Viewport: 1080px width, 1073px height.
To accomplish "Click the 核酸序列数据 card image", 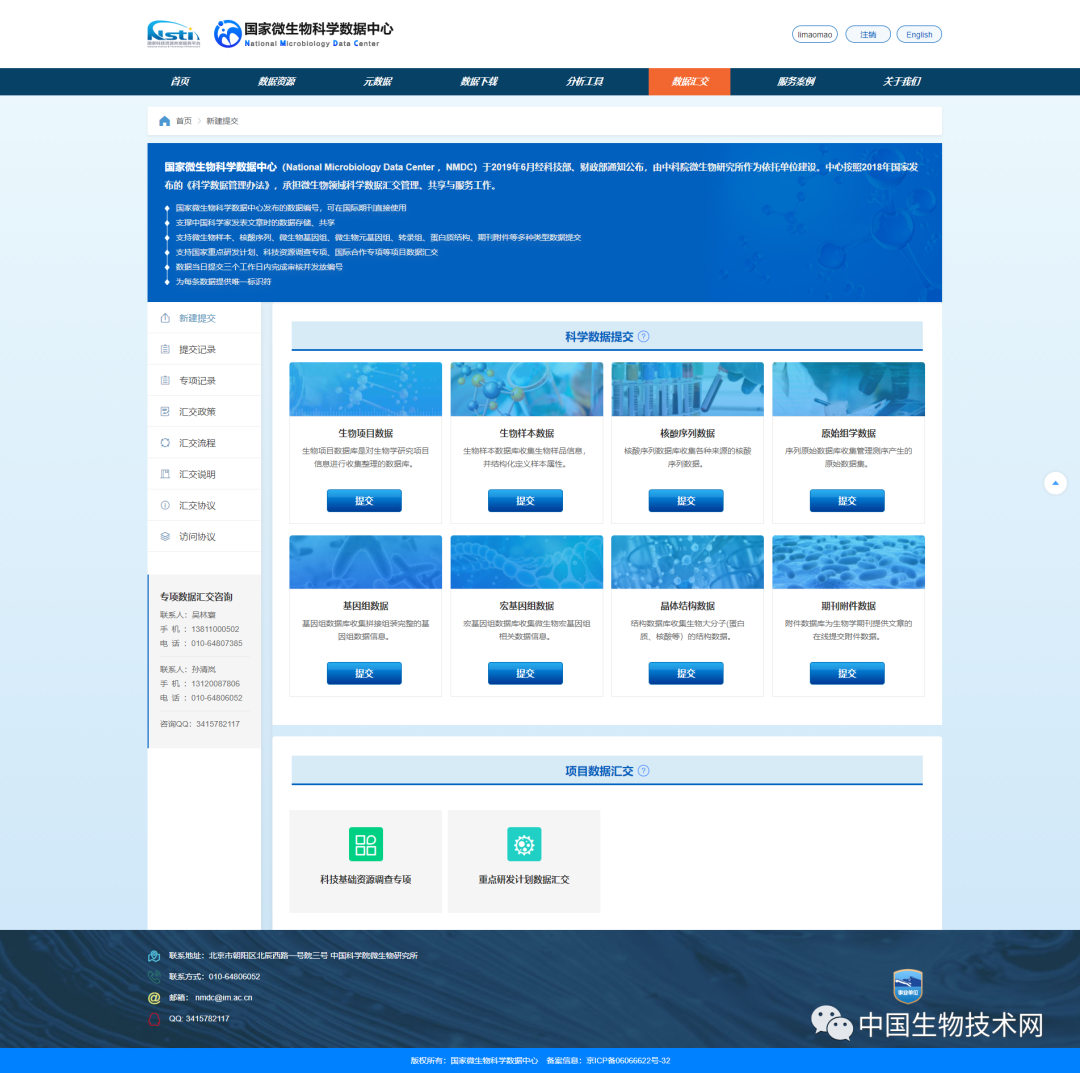I will click(x=687, y=390).
